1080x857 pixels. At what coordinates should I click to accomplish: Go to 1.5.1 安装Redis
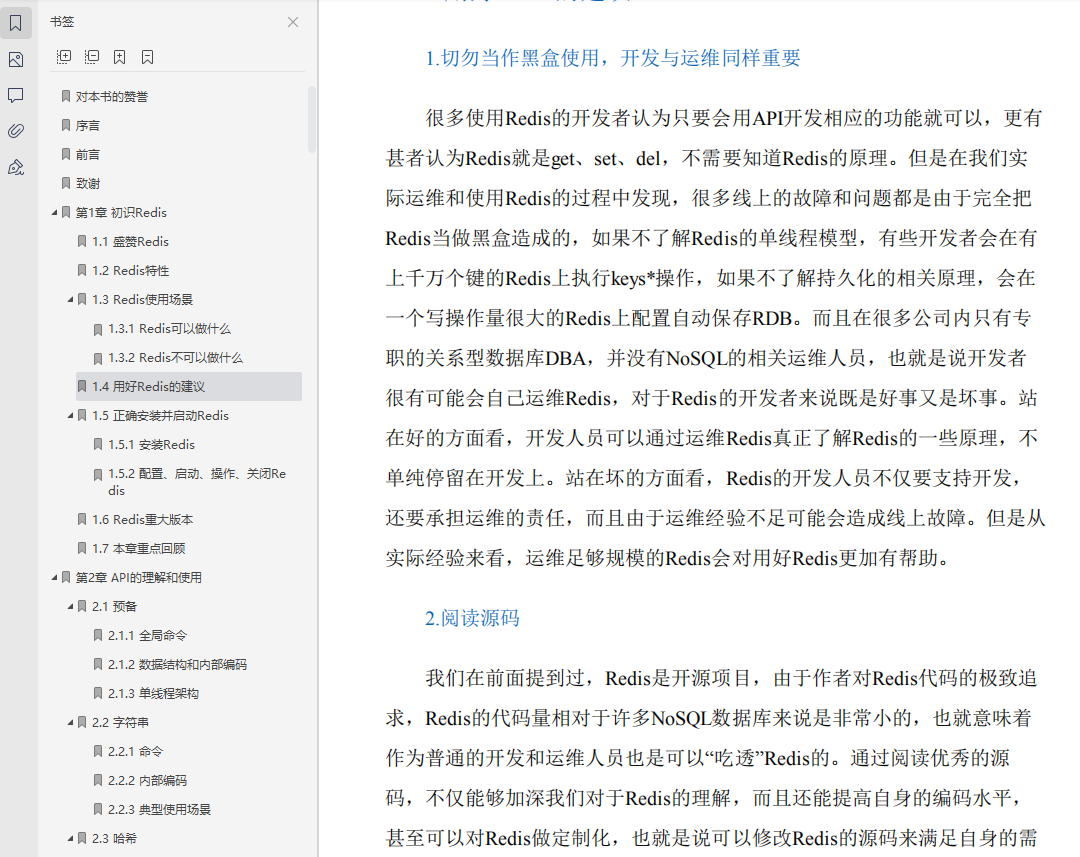click(152, 444)
